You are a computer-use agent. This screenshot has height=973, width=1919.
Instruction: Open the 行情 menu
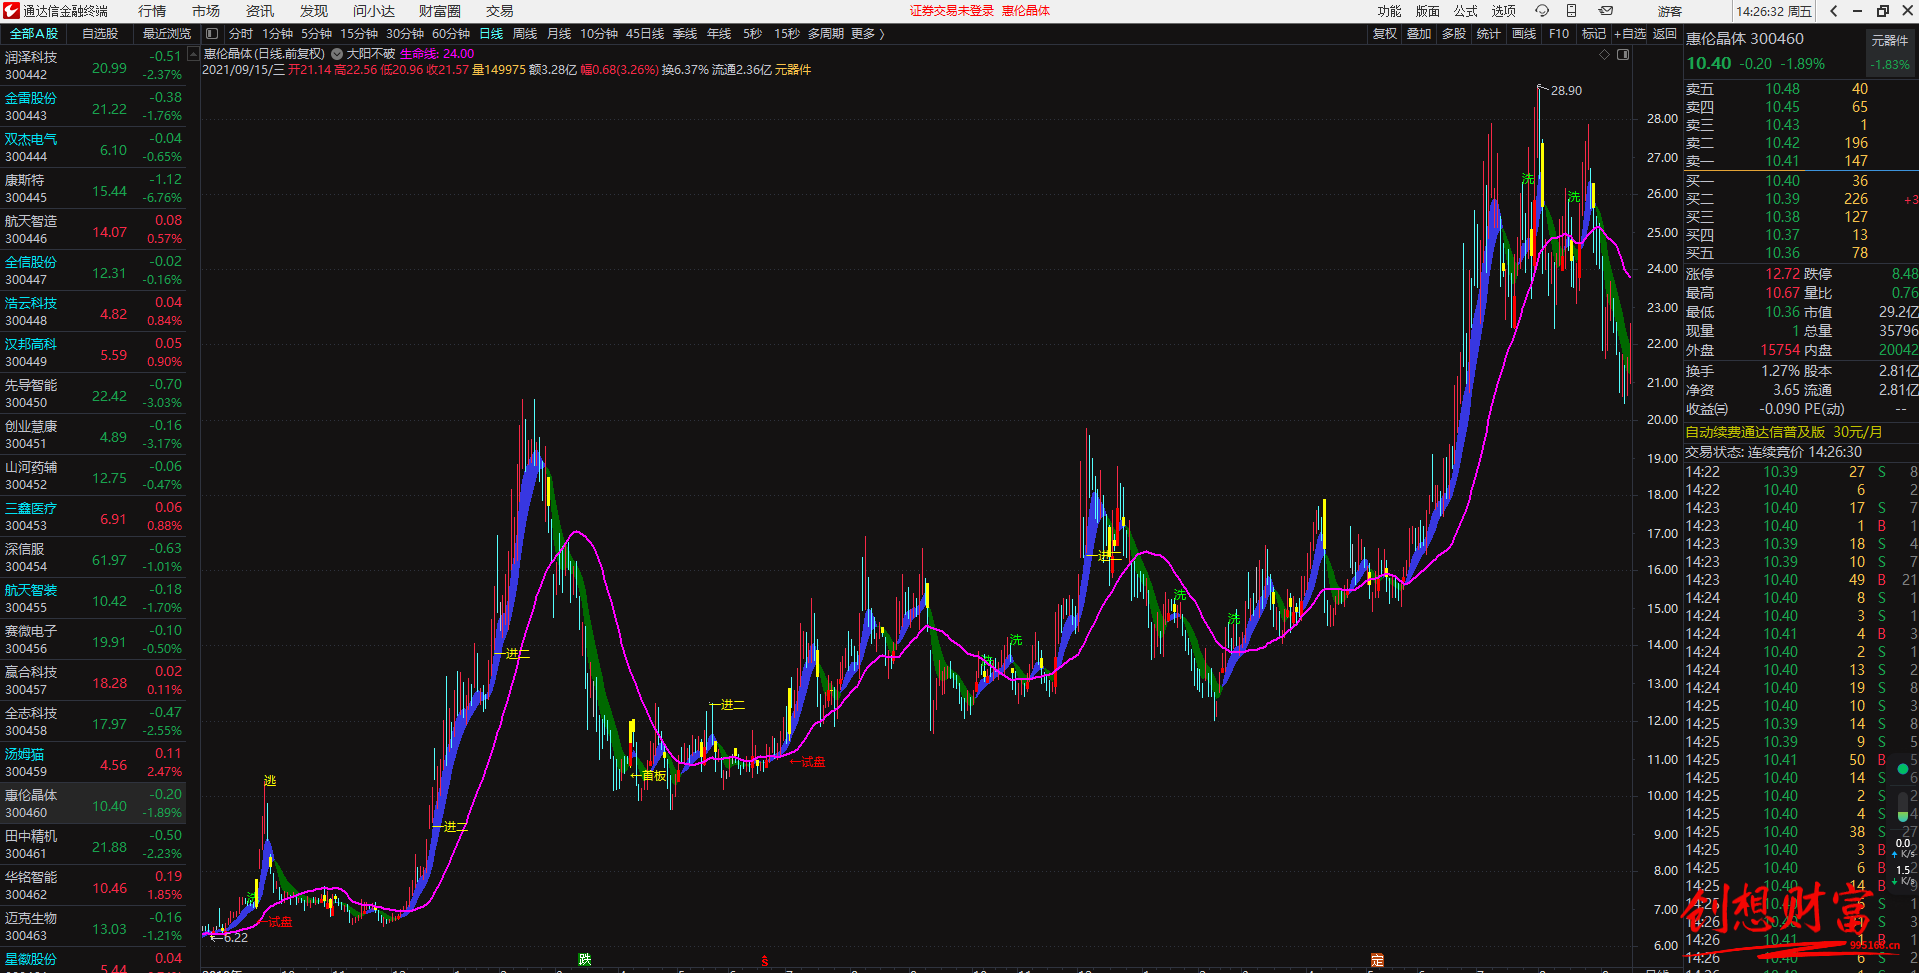[152, 11]
